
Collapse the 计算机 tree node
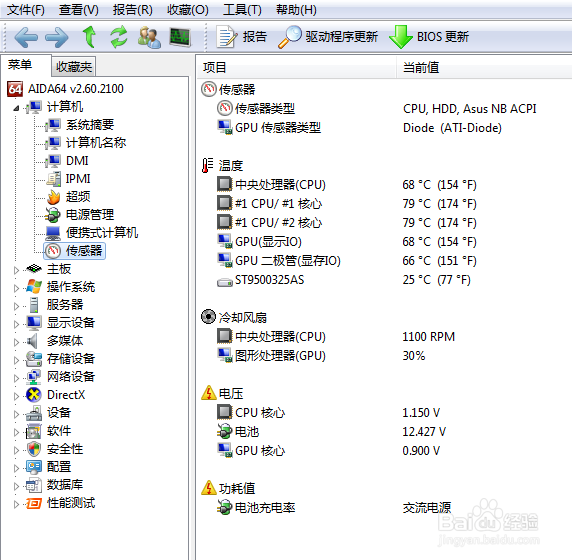[x=16, y=108]
